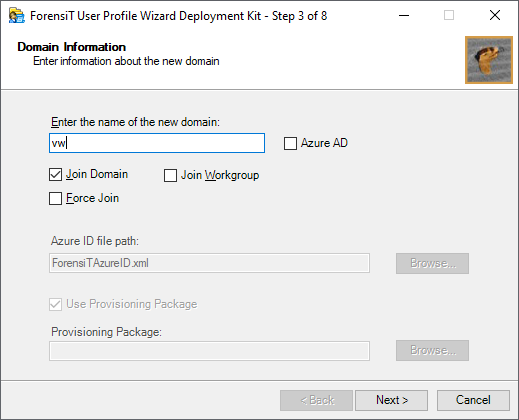Click the Azure ID file path field
The width and height of the screenshot is (519, 420).
click(x=209, y=263)
